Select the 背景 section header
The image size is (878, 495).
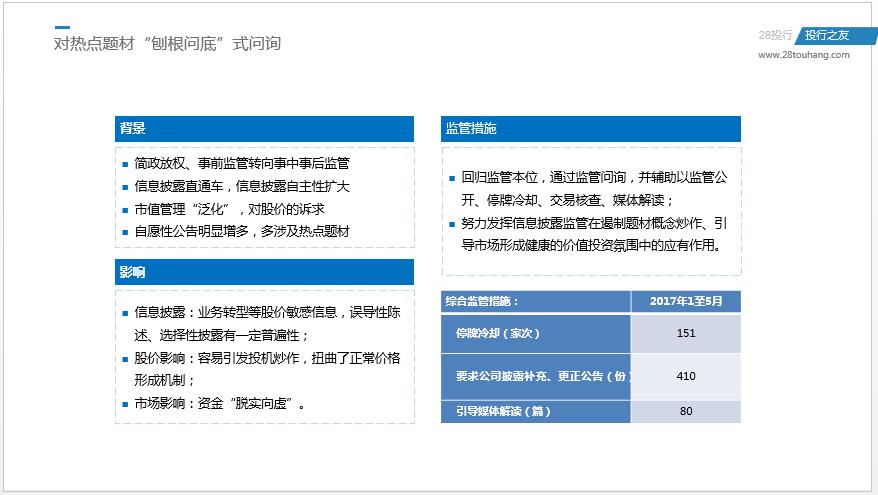click(264, 129)
